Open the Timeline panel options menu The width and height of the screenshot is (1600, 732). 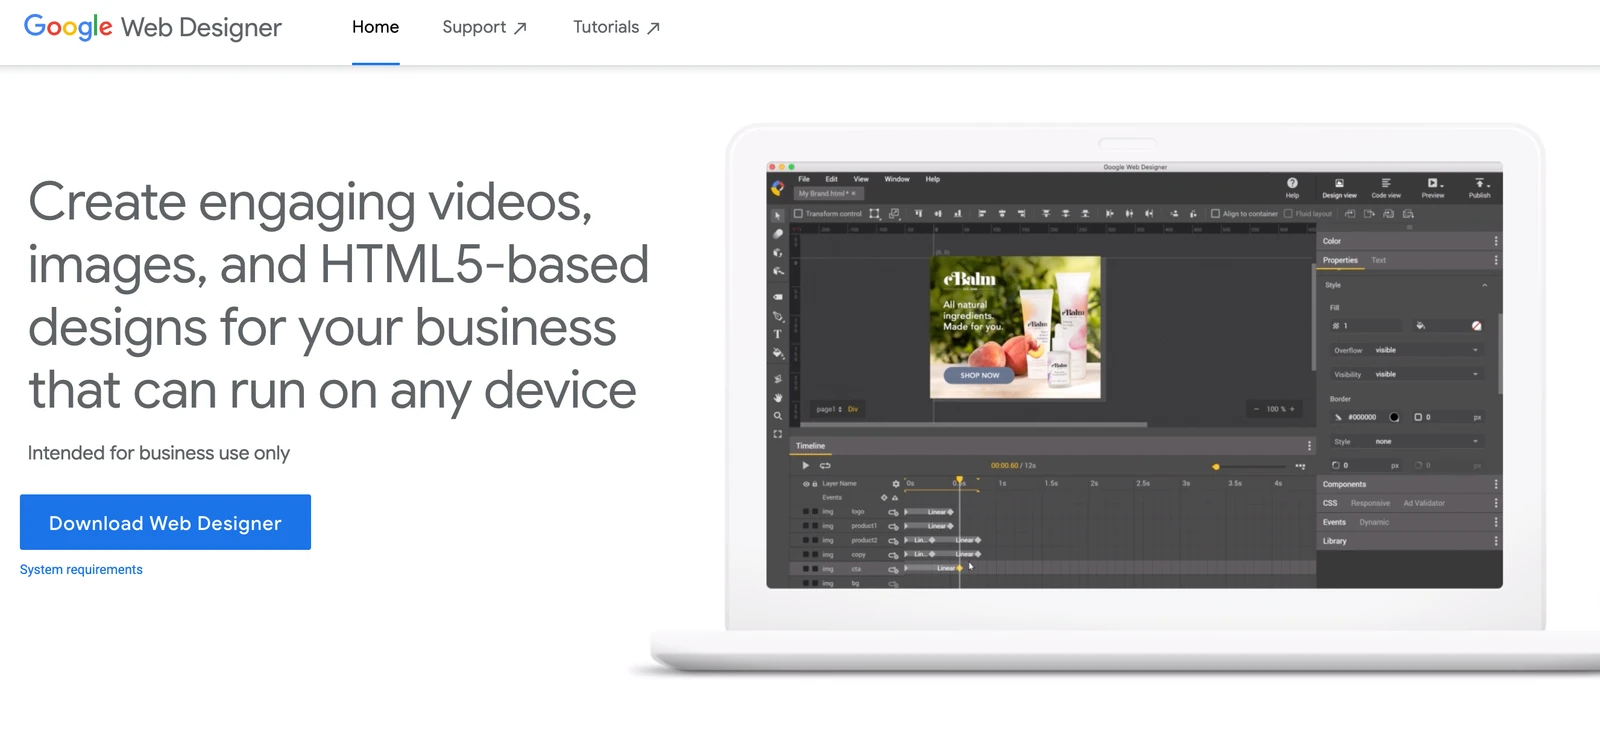[1309, 446]
